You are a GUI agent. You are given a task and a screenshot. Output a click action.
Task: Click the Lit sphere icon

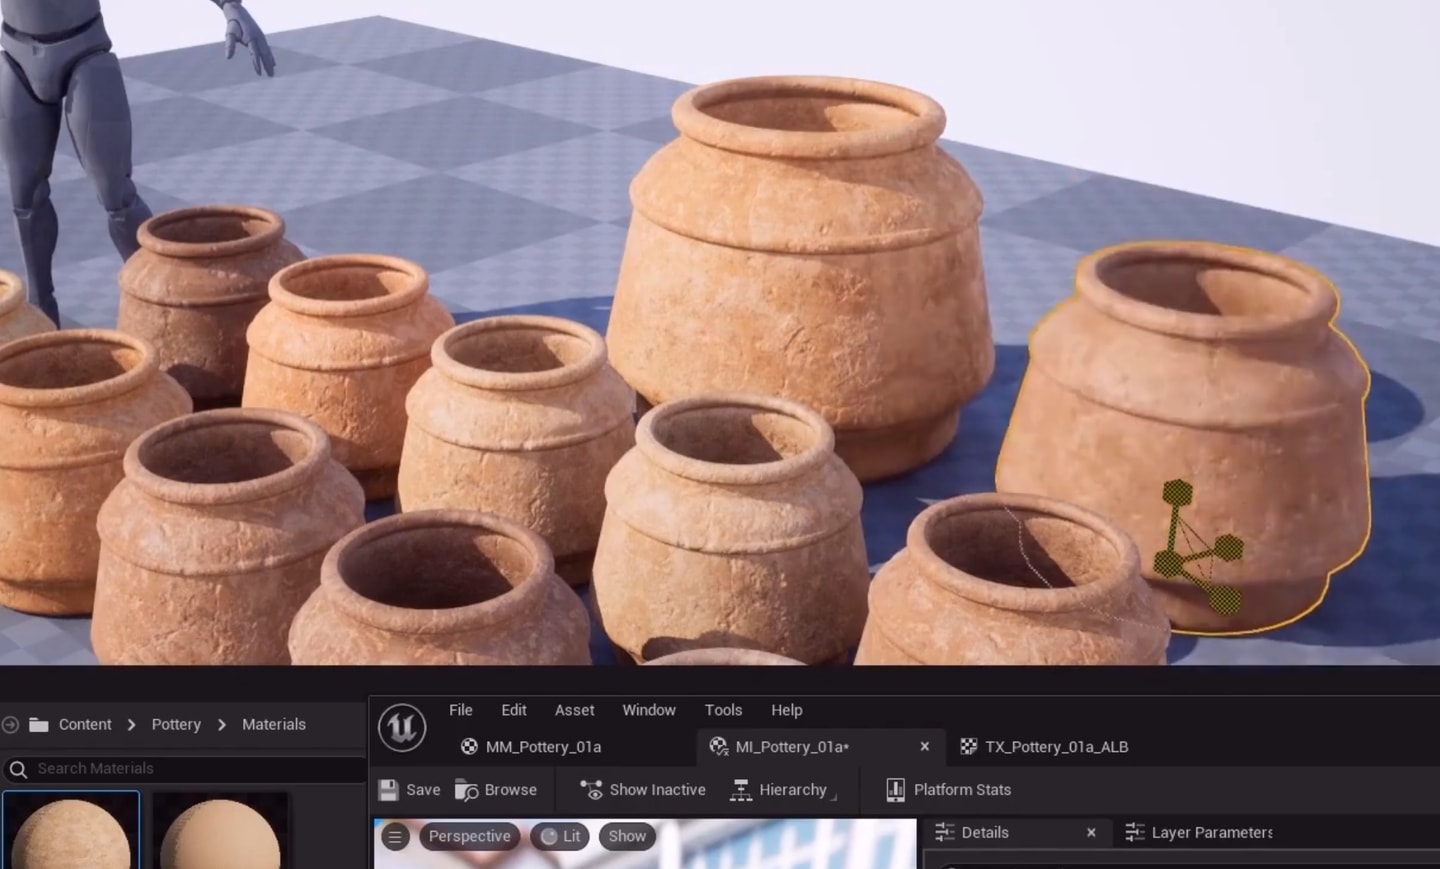549,837
